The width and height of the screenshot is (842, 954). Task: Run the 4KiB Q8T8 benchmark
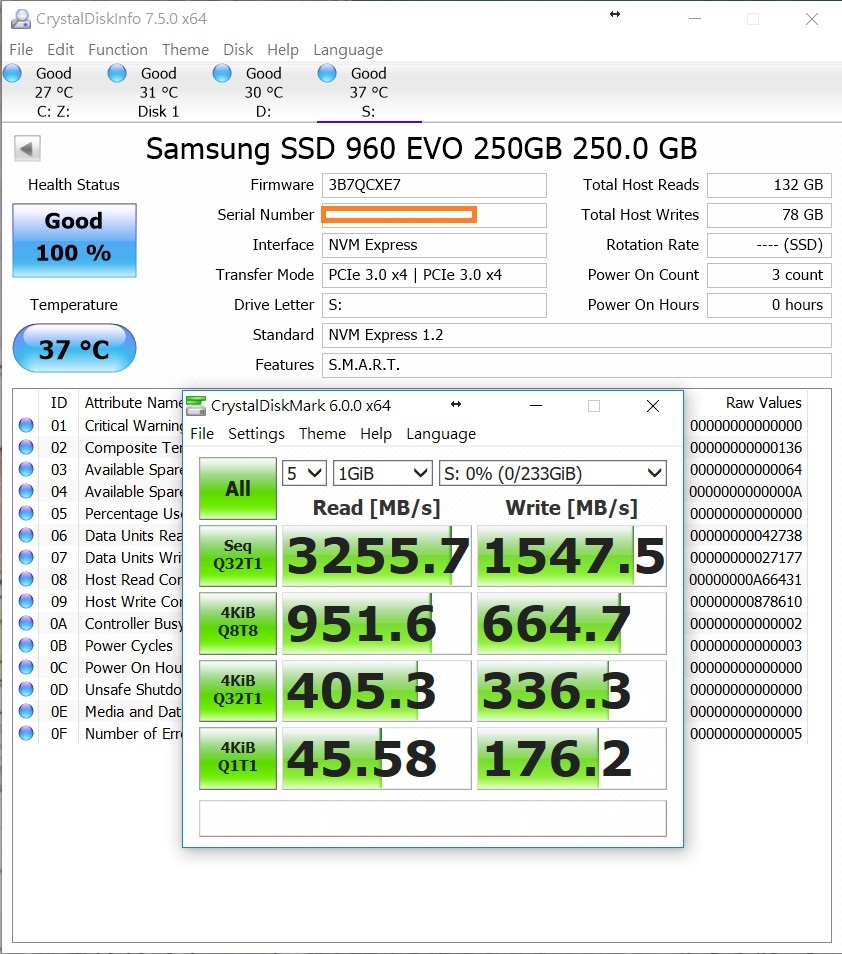pos(238,623)
